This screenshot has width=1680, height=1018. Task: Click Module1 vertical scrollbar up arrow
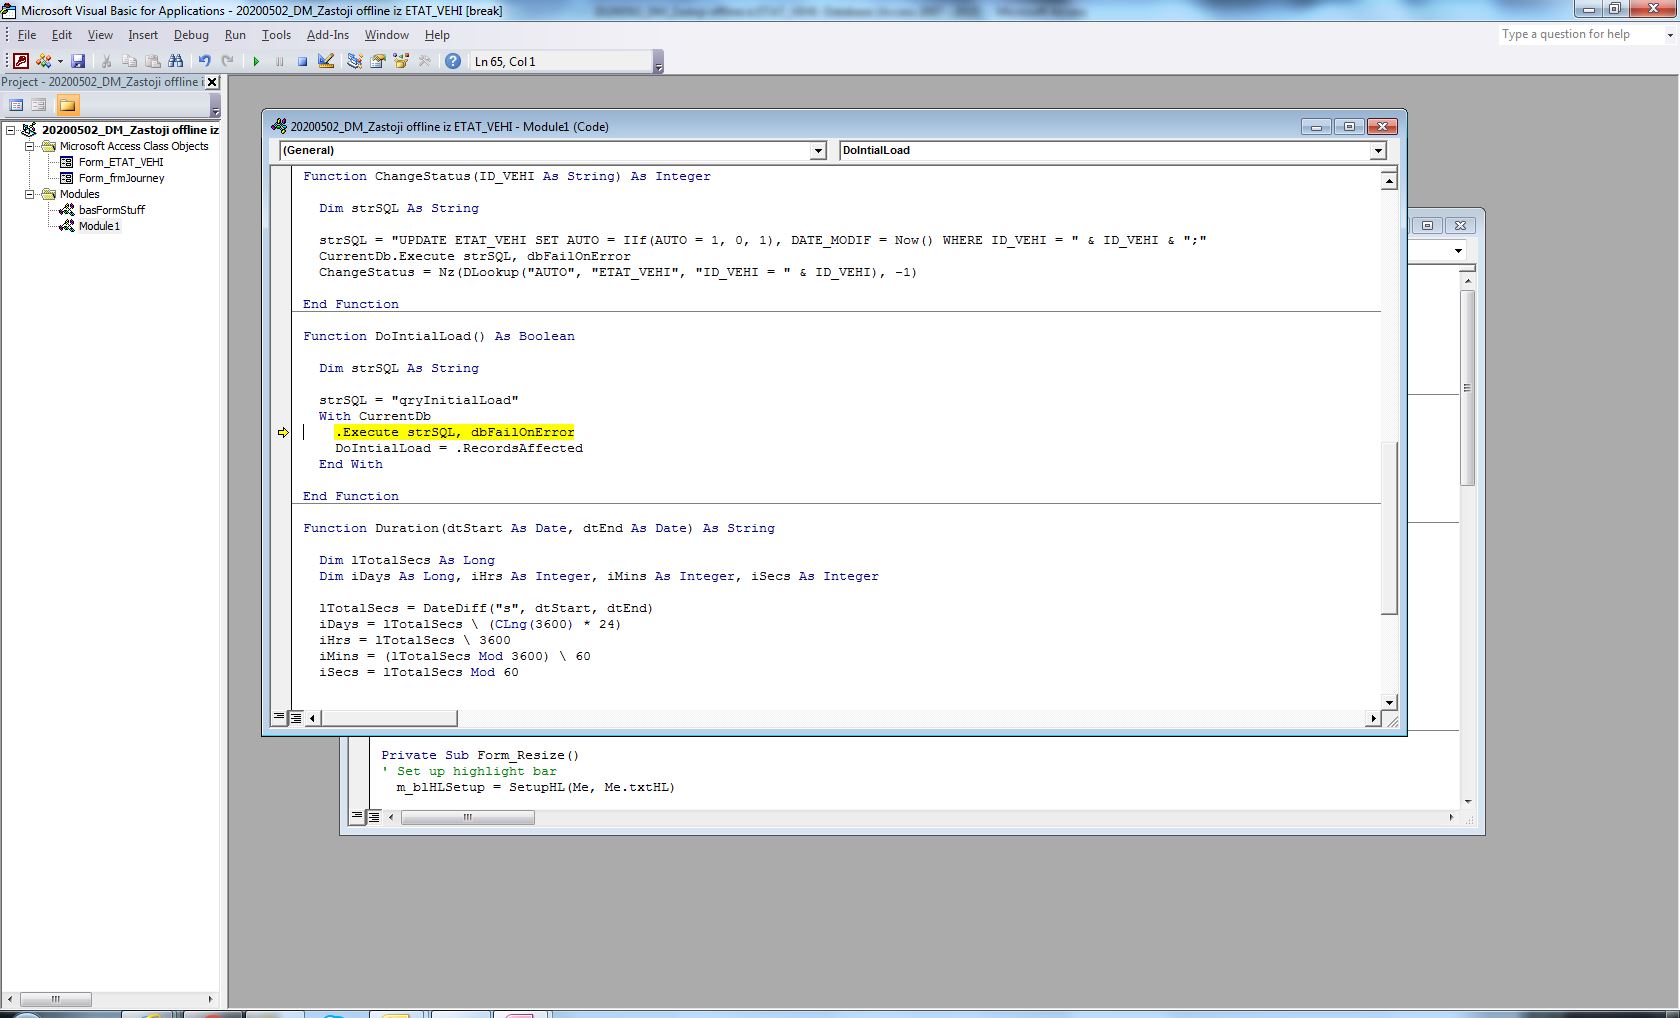point(1389,181)
